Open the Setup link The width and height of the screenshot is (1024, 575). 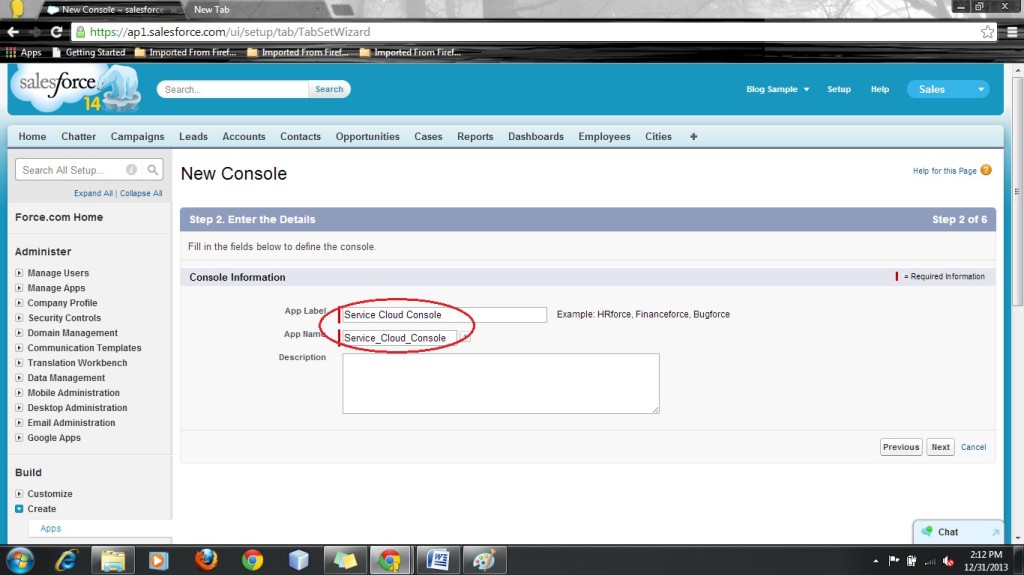coord(839,90)
